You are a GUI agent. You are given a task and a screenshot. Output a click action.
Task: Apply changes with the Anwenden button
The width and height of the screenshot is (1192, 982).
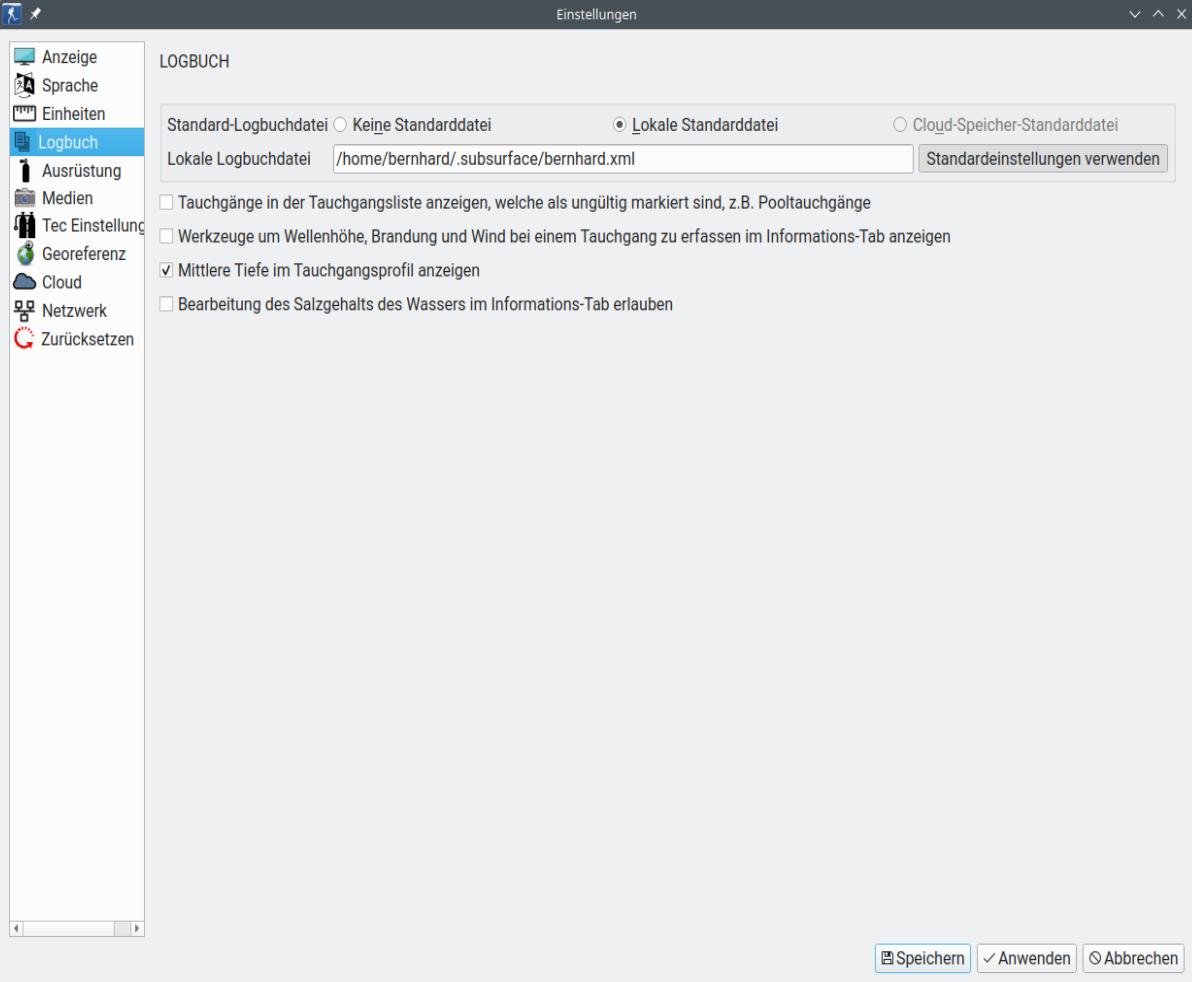point(1025,958)
